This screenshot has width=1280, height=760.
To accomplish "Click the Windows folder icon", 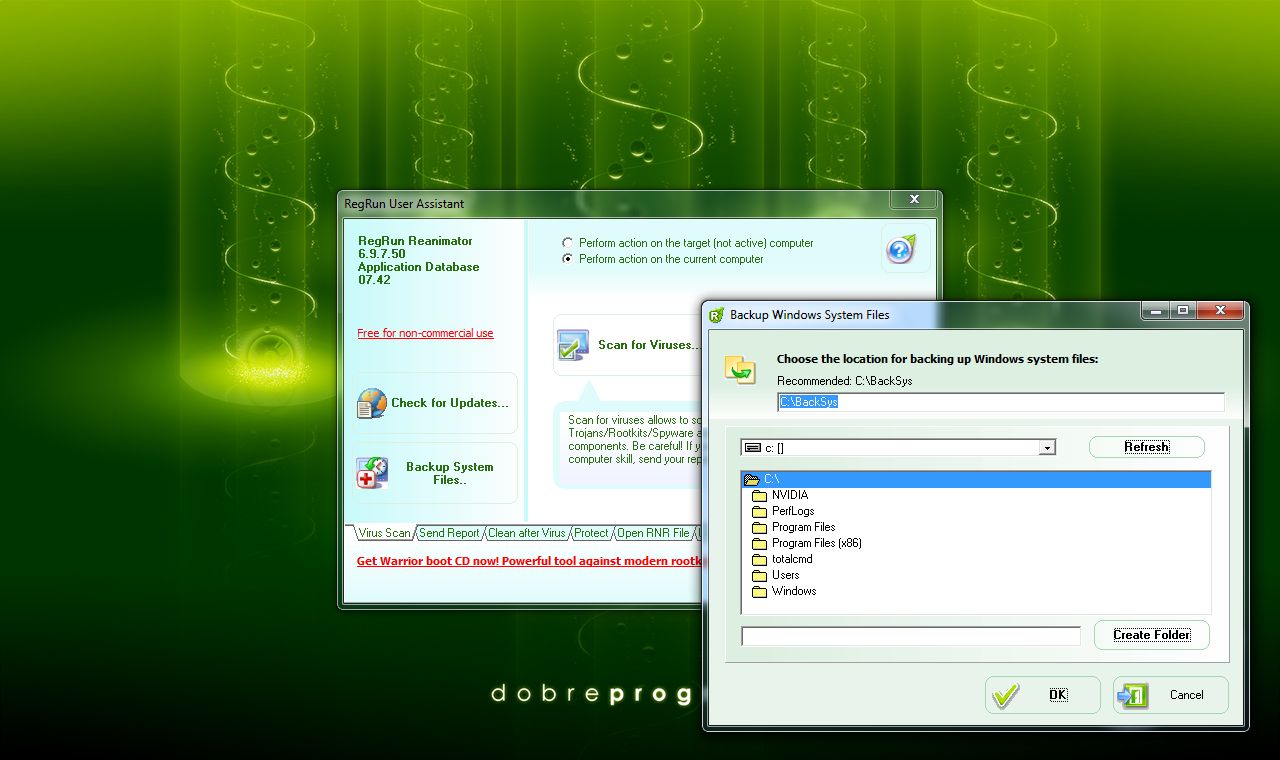I will tap(759, 591).
